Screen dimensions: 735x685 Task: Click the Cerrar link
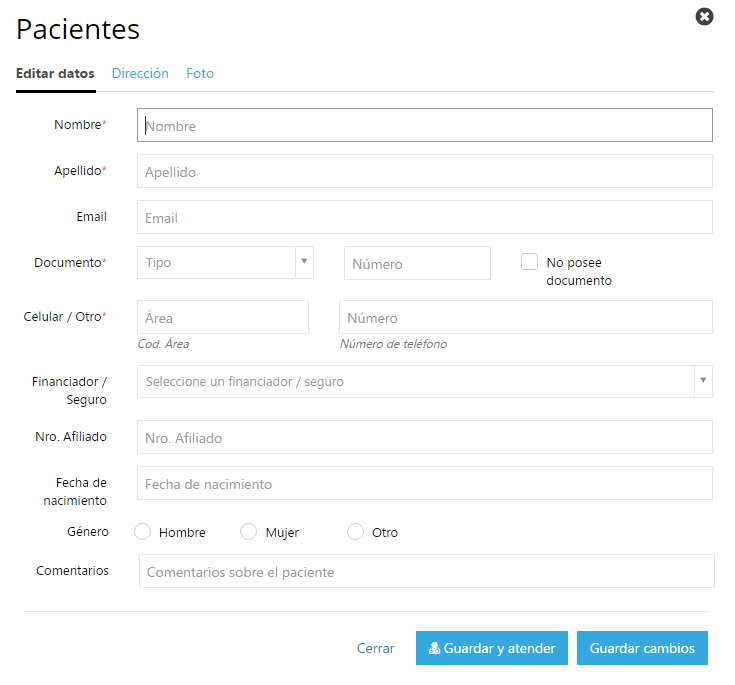click(x=375, y=648)
